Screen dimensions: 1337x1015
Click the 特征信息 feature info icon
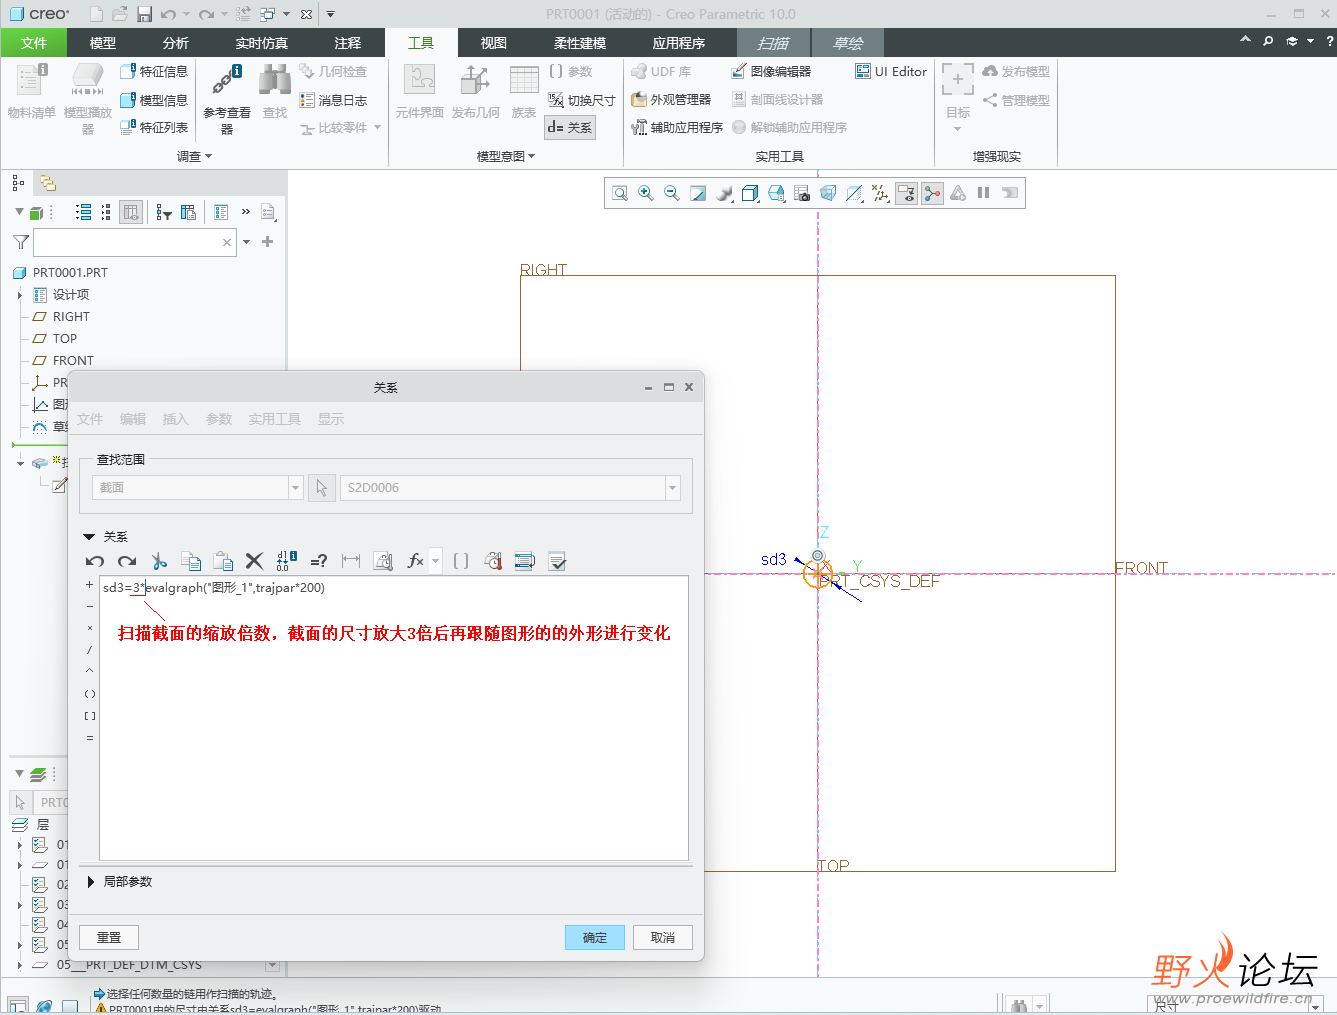click(128, 72)
